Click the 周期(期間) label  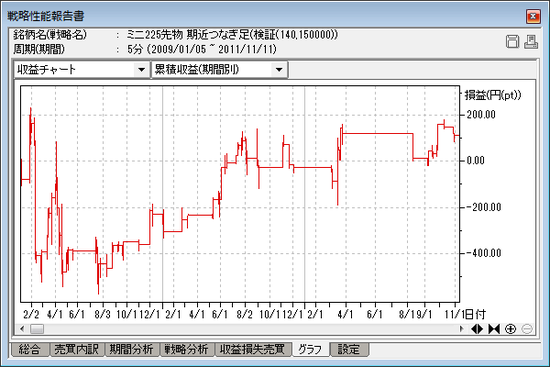tap(39, 49)
